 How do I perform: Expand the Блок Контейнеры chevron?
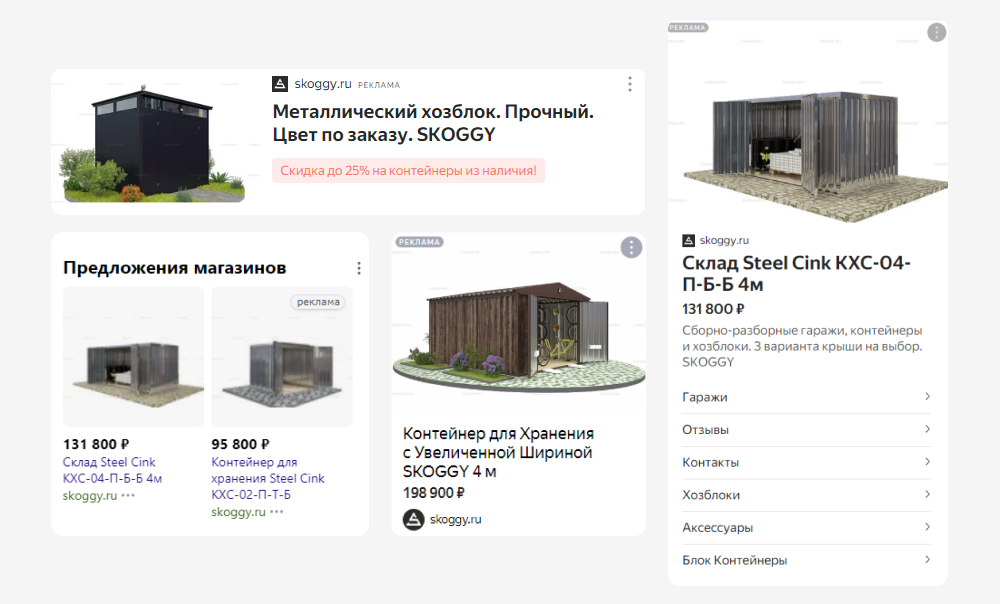(927, 559)
